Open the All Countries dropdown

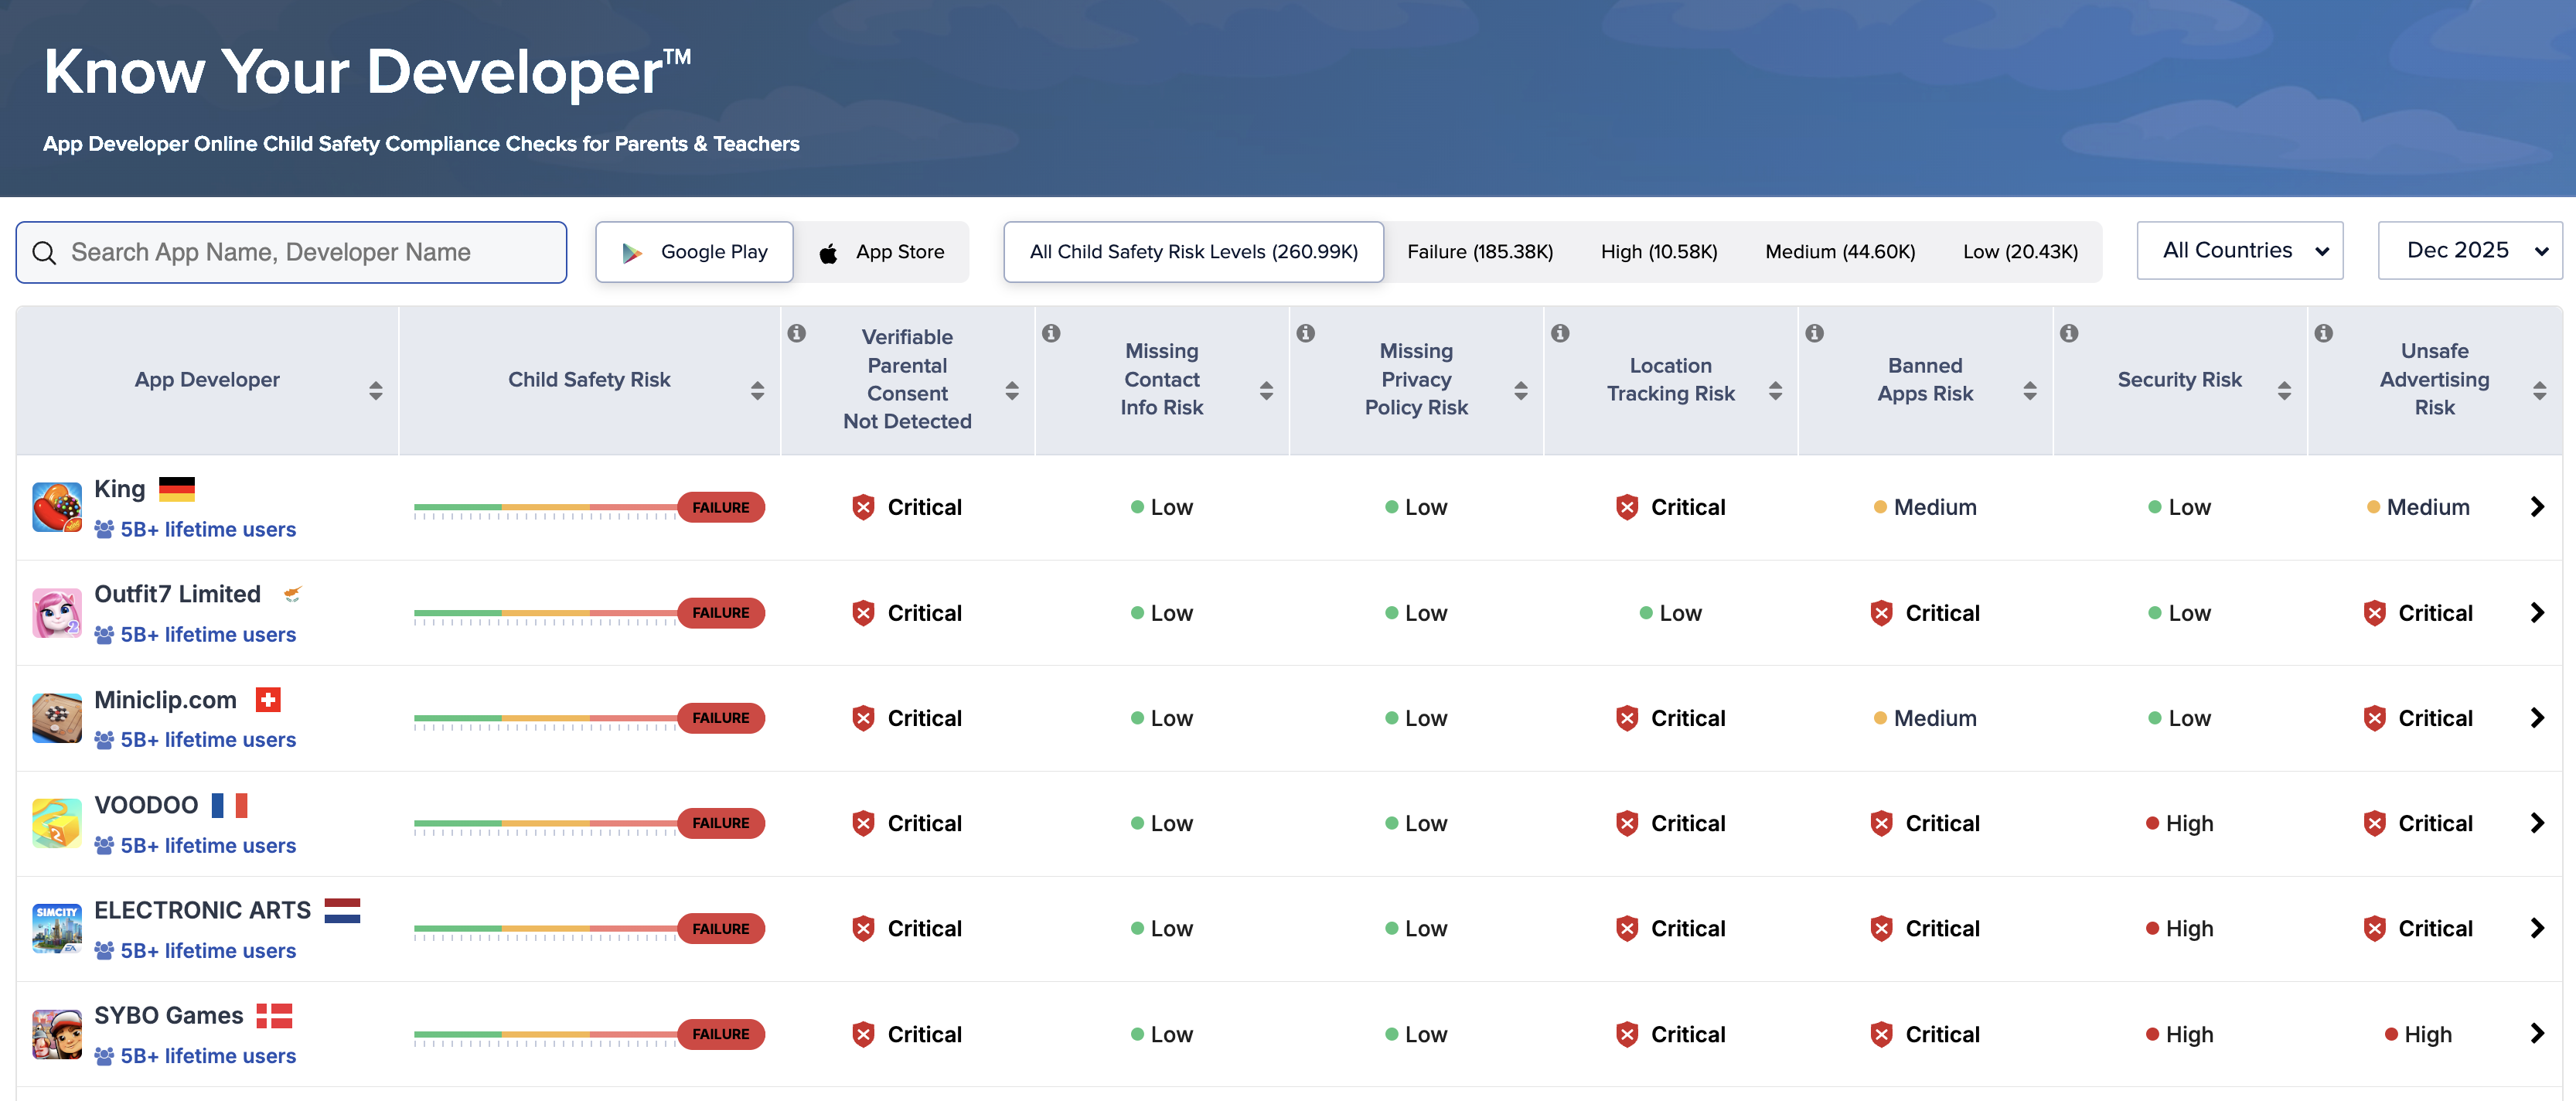tap(2240, 251)
